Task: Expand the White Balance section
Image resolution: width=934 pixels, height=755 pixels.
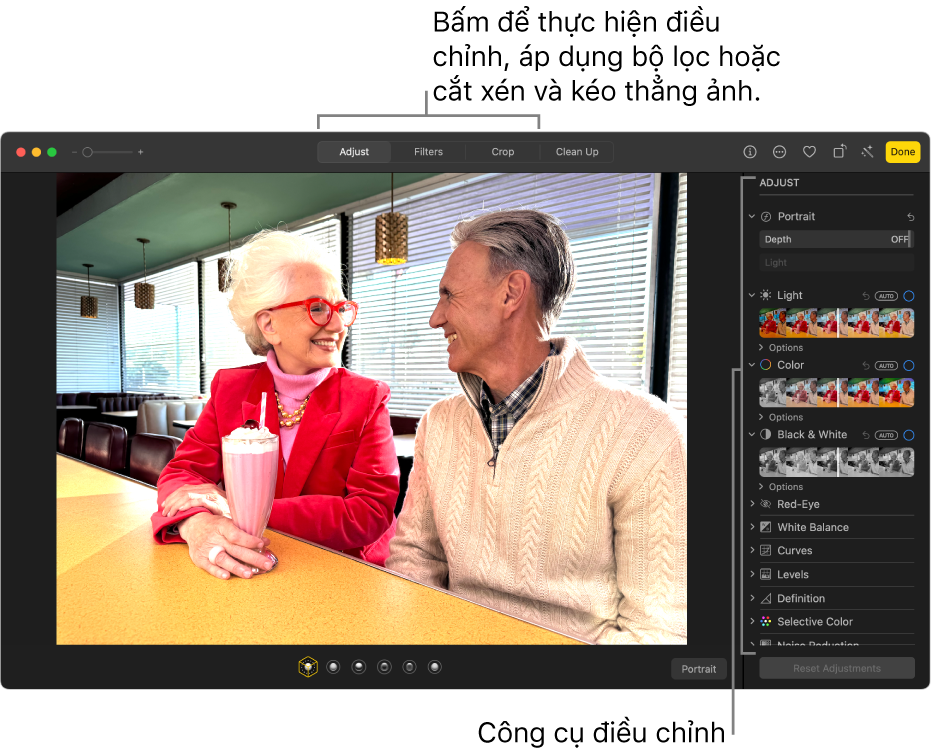Action: pos(752,527)
